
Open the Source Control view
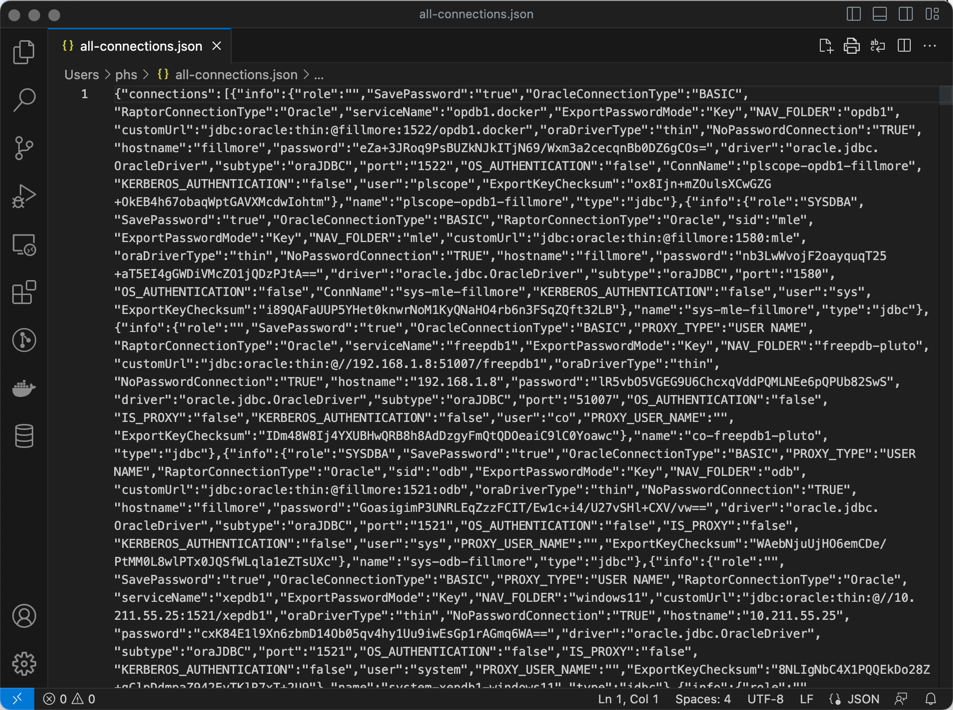[x=24, y=148]
